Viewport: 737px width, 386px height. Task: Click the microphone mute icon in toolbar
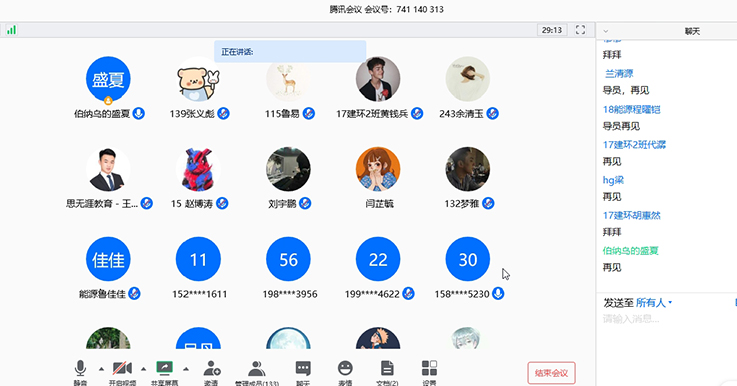(x=80, y=368)
